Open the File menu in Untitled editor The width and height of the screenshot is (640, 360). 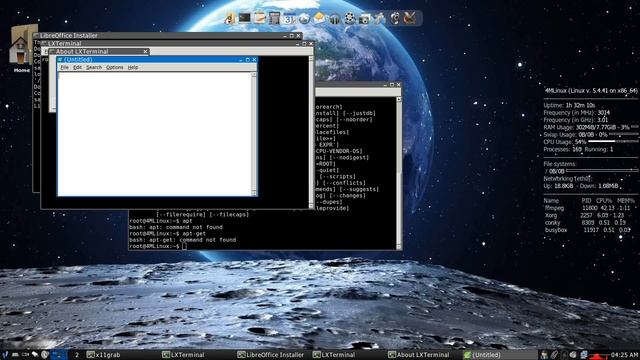point(64,67)
